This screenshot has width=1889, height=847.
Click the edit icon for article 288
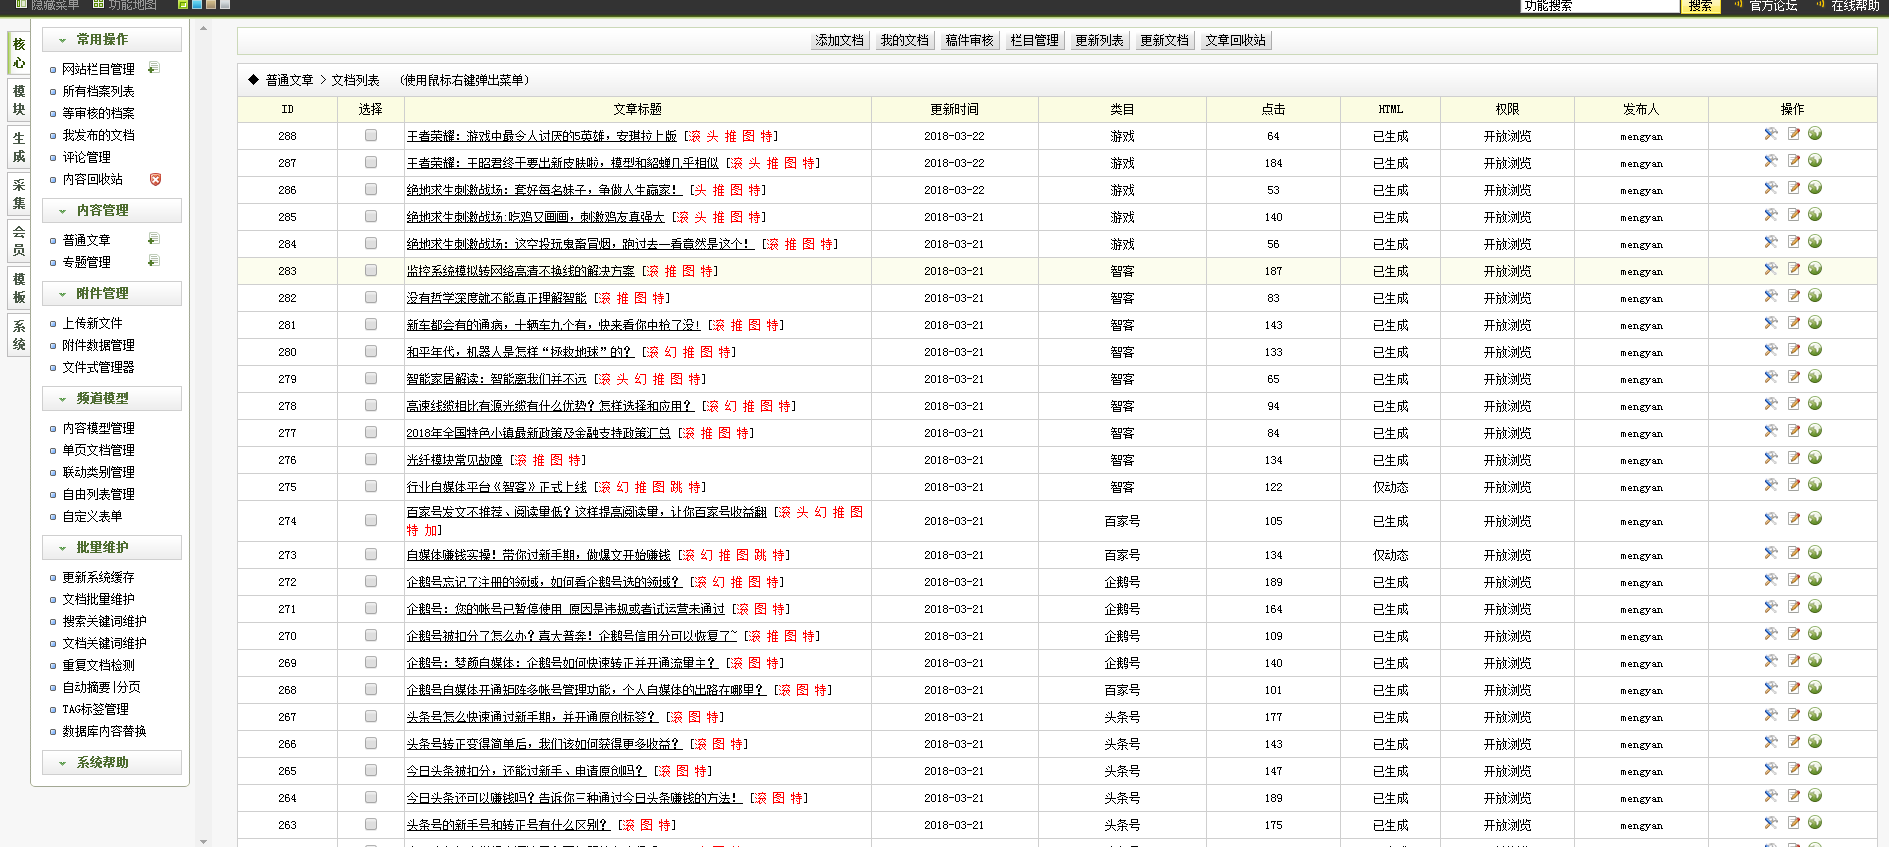coord(1793,134)
